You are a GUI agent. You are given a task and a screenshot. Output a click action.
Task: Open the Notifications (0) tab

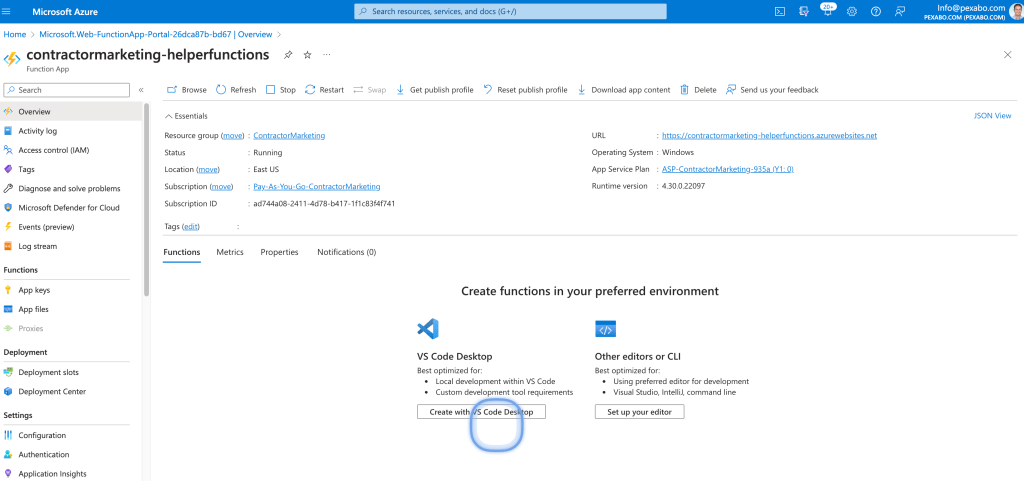(346, 252)
